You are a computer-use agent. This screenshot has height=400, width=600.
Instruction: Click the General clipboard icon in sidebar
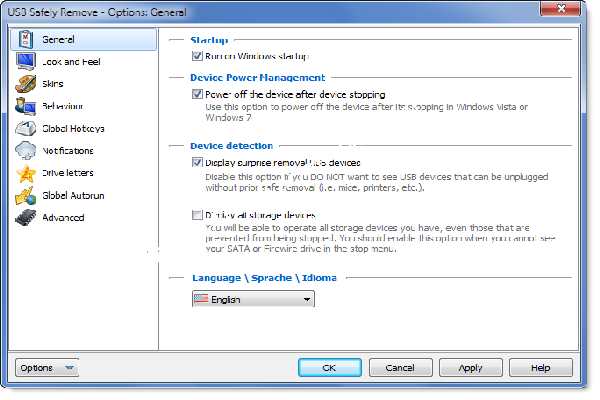pyautogui.click(x=26, y=39)
